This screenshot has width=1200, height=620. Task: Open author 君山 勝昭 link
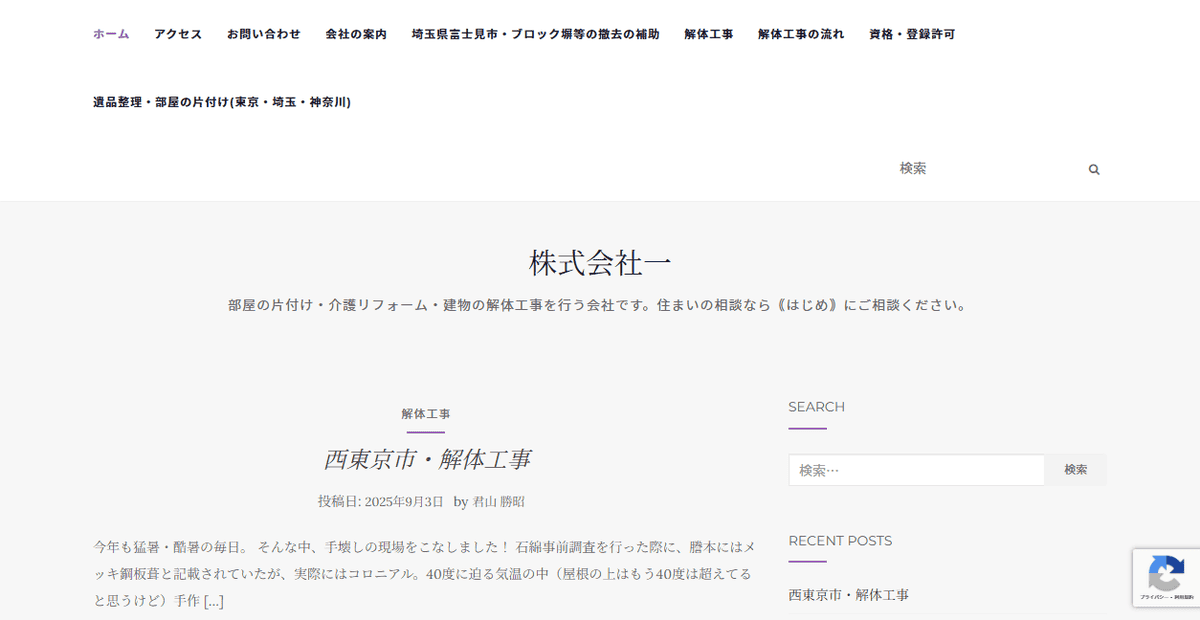[498, 502]
